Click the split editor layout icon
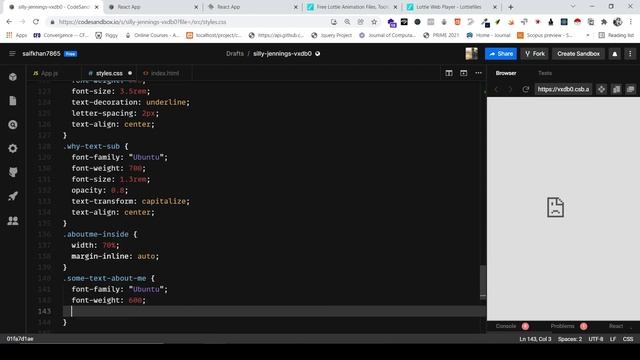 (x=449, y=73)
